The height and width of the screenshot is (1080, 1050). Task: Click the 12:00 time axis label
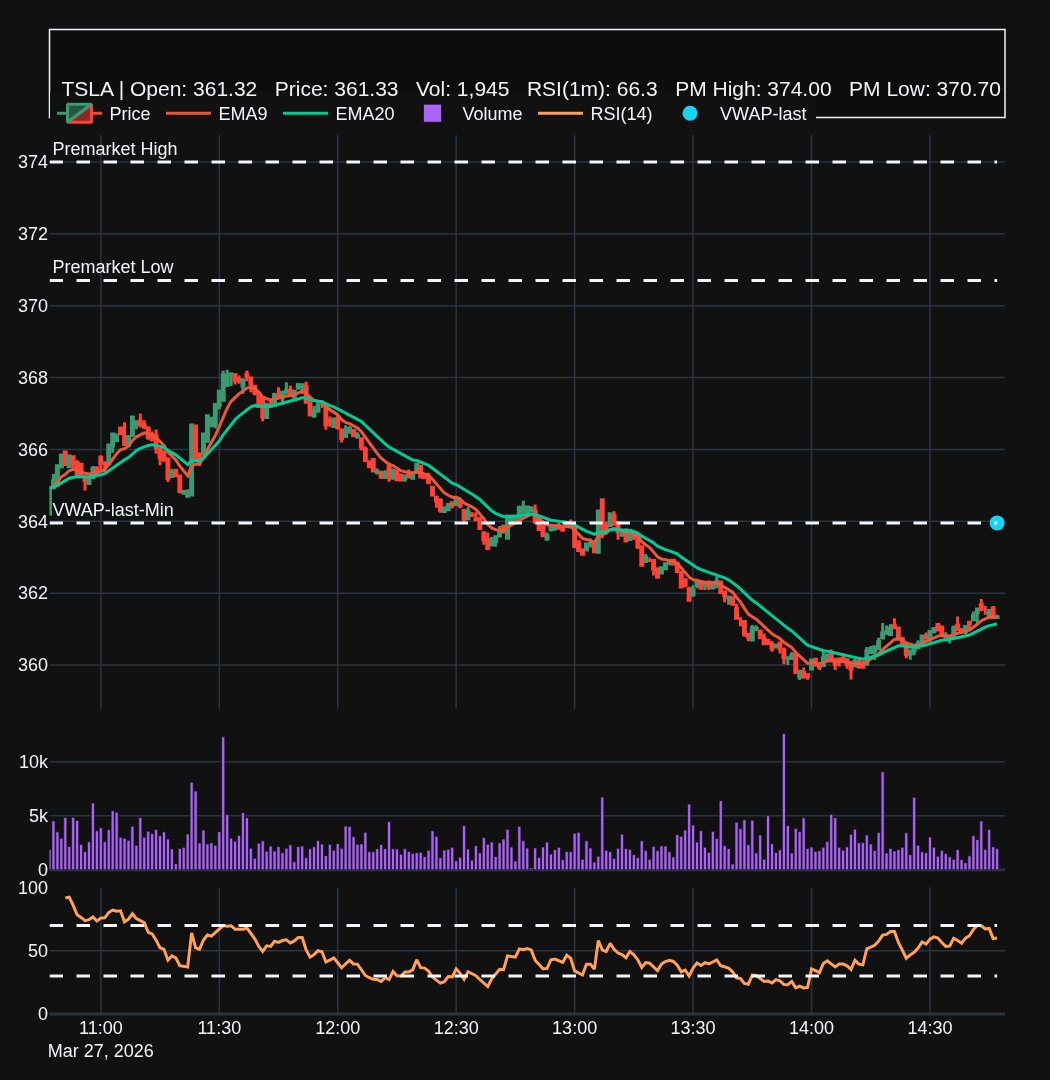[338, 1028]
